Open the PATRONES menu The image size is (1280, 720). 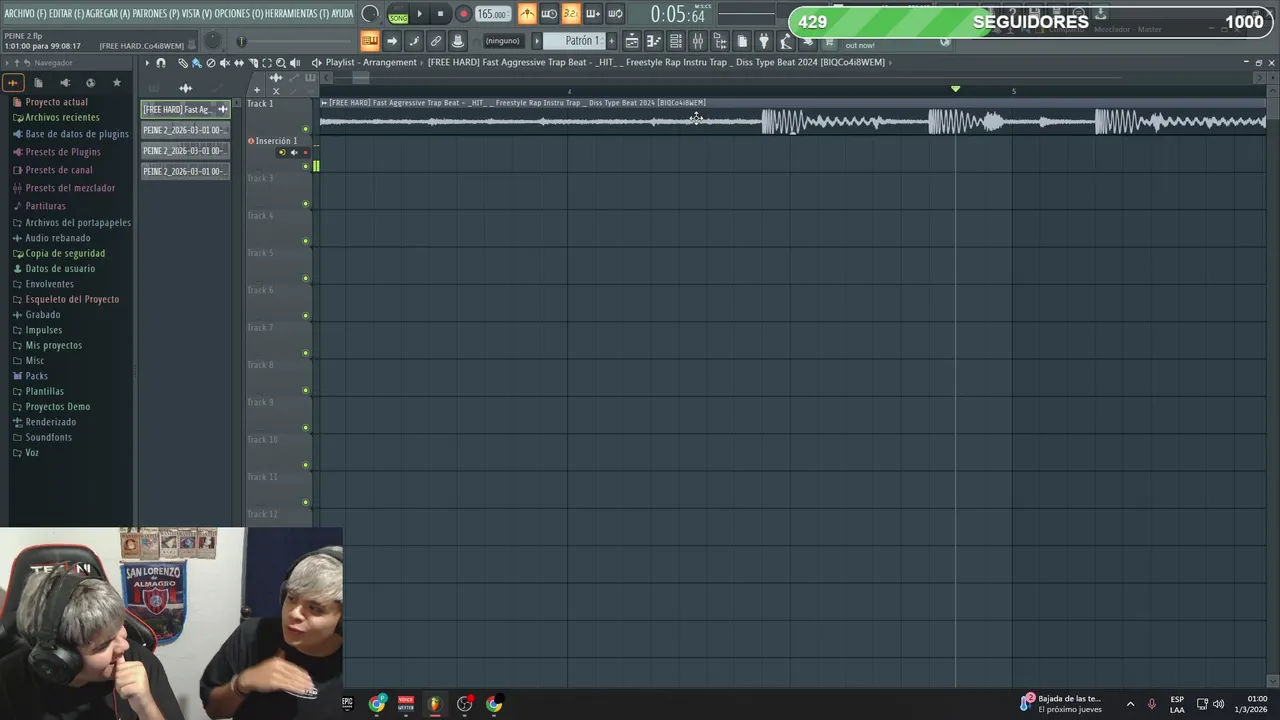tap(157, 14)
